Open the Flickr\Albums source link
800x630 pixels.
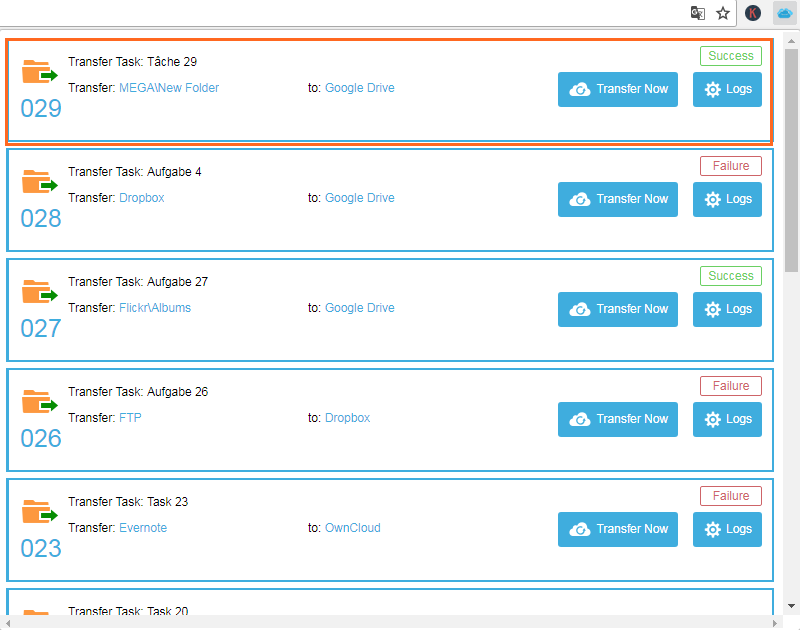pyautogui.click(x=155, y=308)
